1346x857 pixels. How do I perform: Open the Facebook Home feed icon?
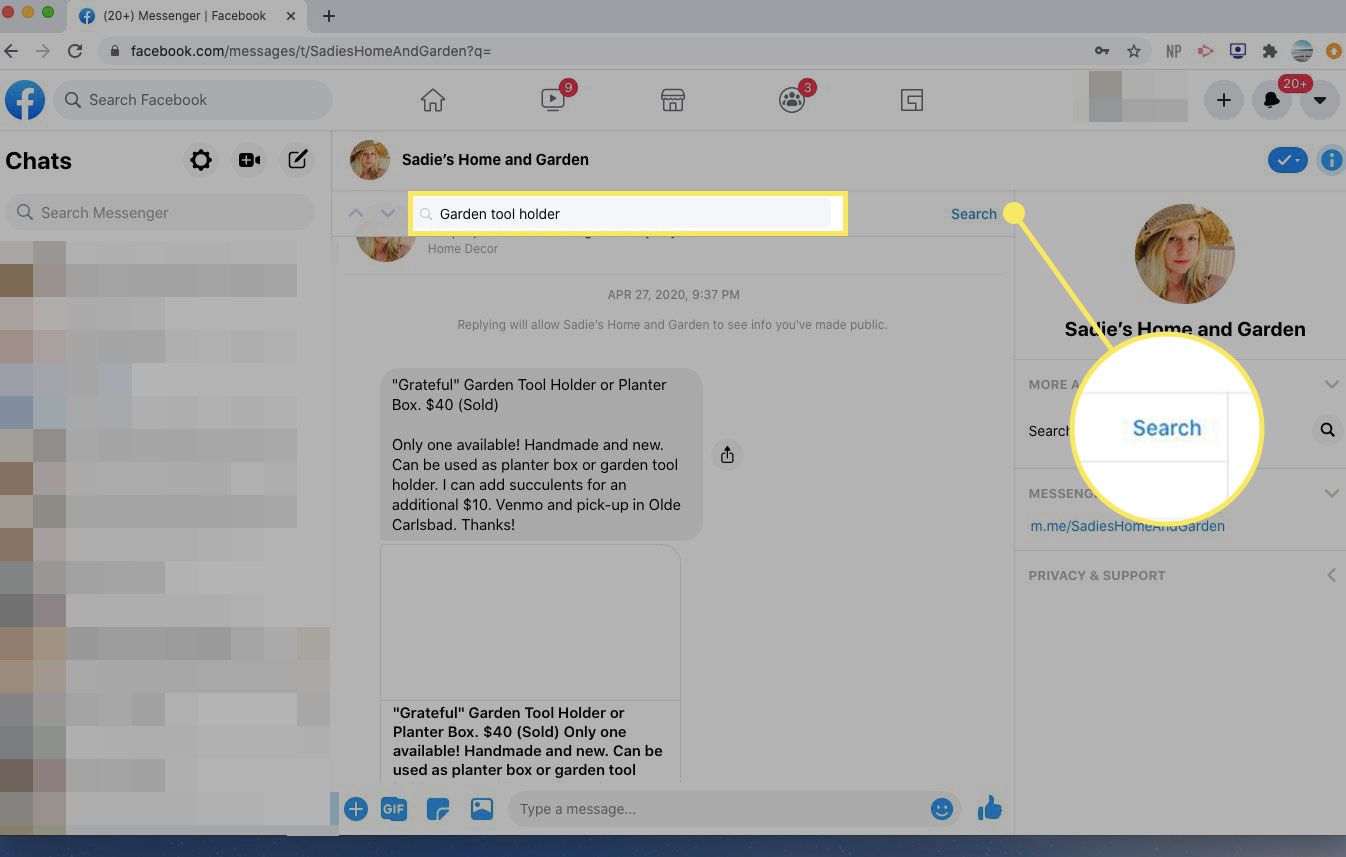432,100
